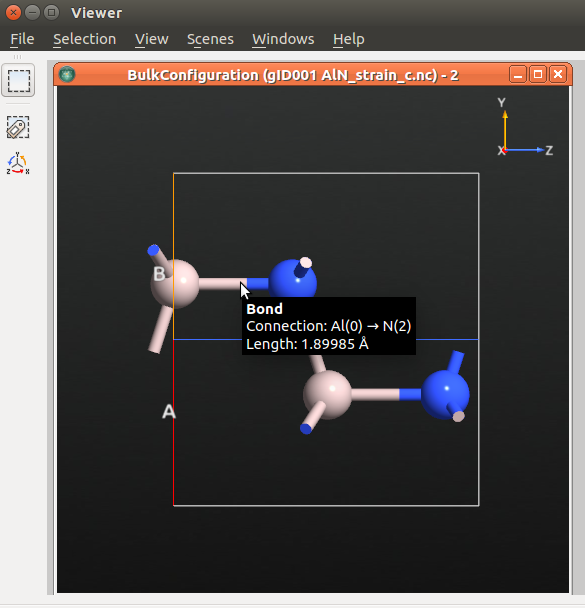
Task: Click the XYZ axis orientation indicator
Action: click(524, 128)
